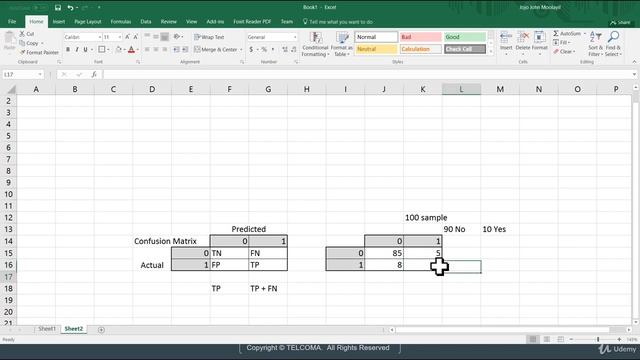Click the Cut scissors icon
The height and width of the screenshot is (360, 640).
coord(22,33)
